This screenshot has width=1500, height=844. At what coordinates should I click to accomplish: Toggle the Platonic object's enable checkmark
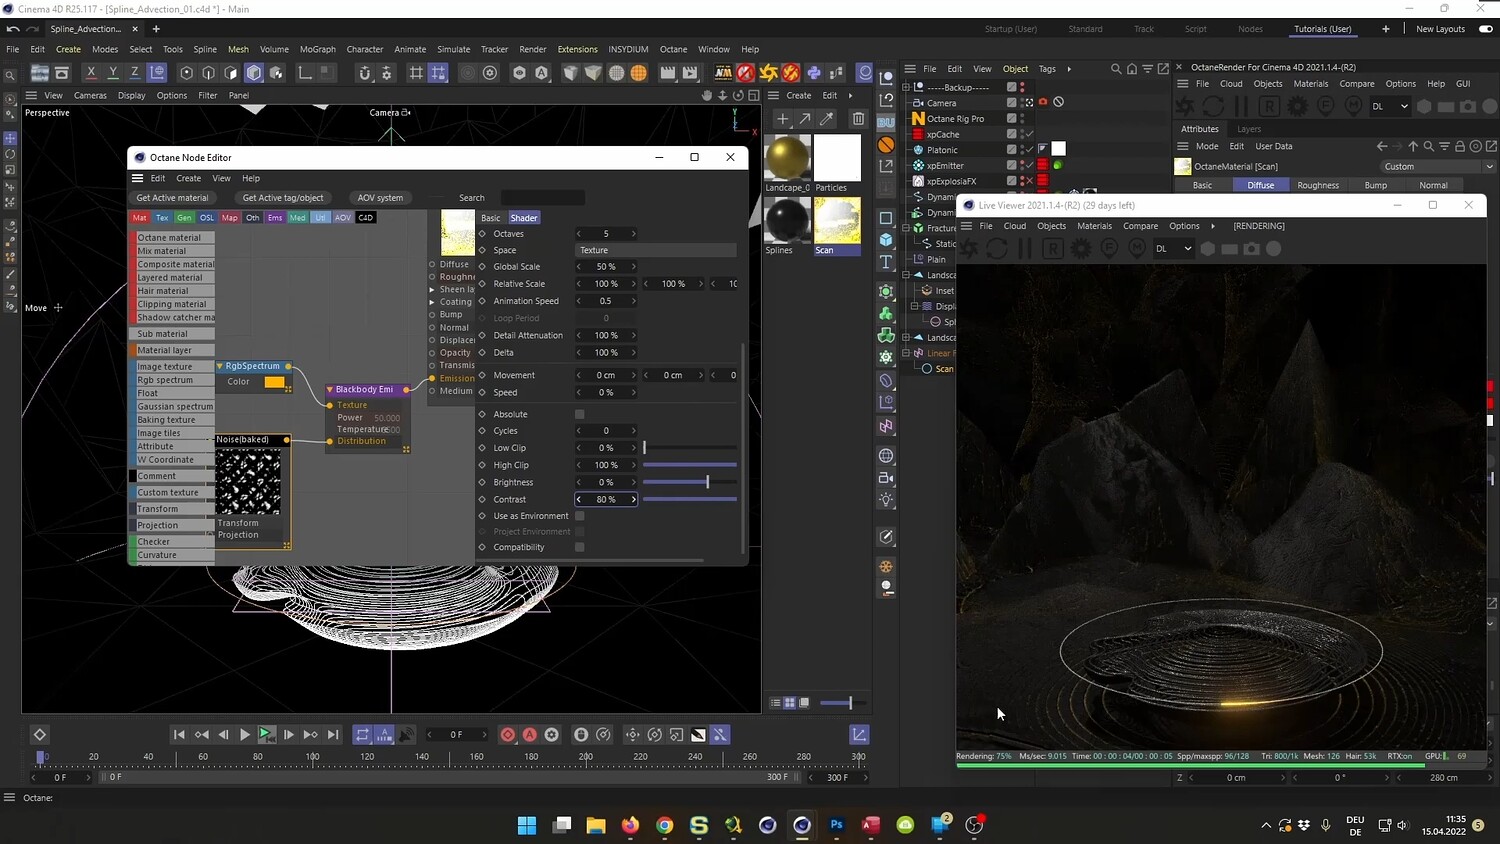pos(1028,150)
